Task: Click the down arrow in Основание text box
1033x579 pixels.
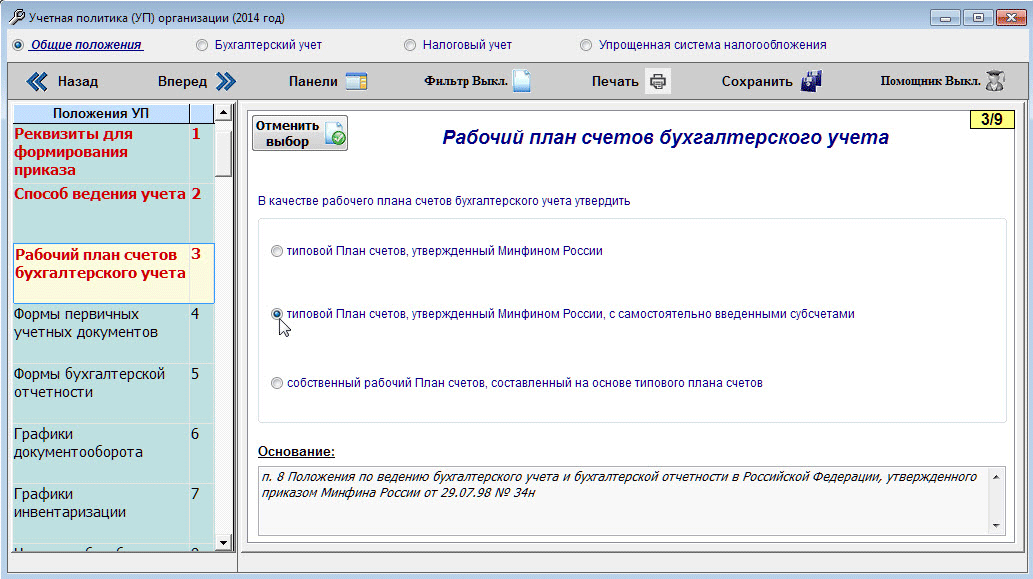Action: [995, 525]
